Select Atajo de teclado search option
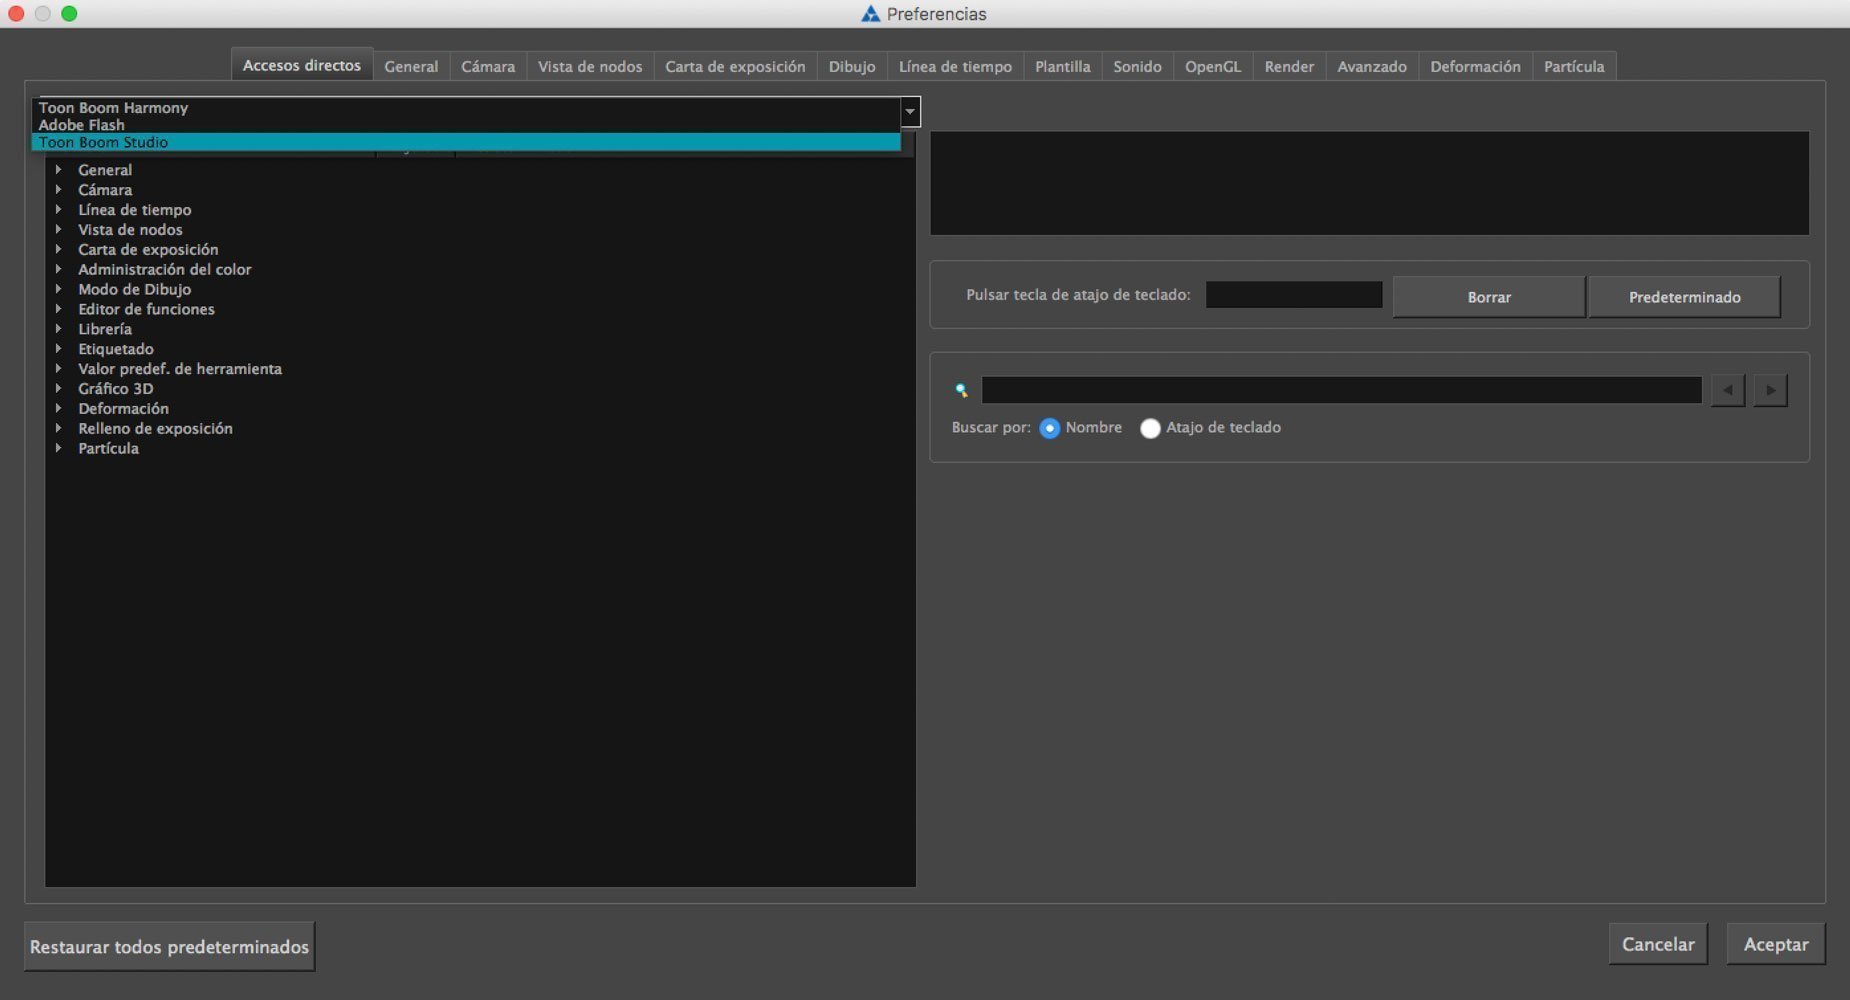1850x1000 pixels. click(1150, 428)
